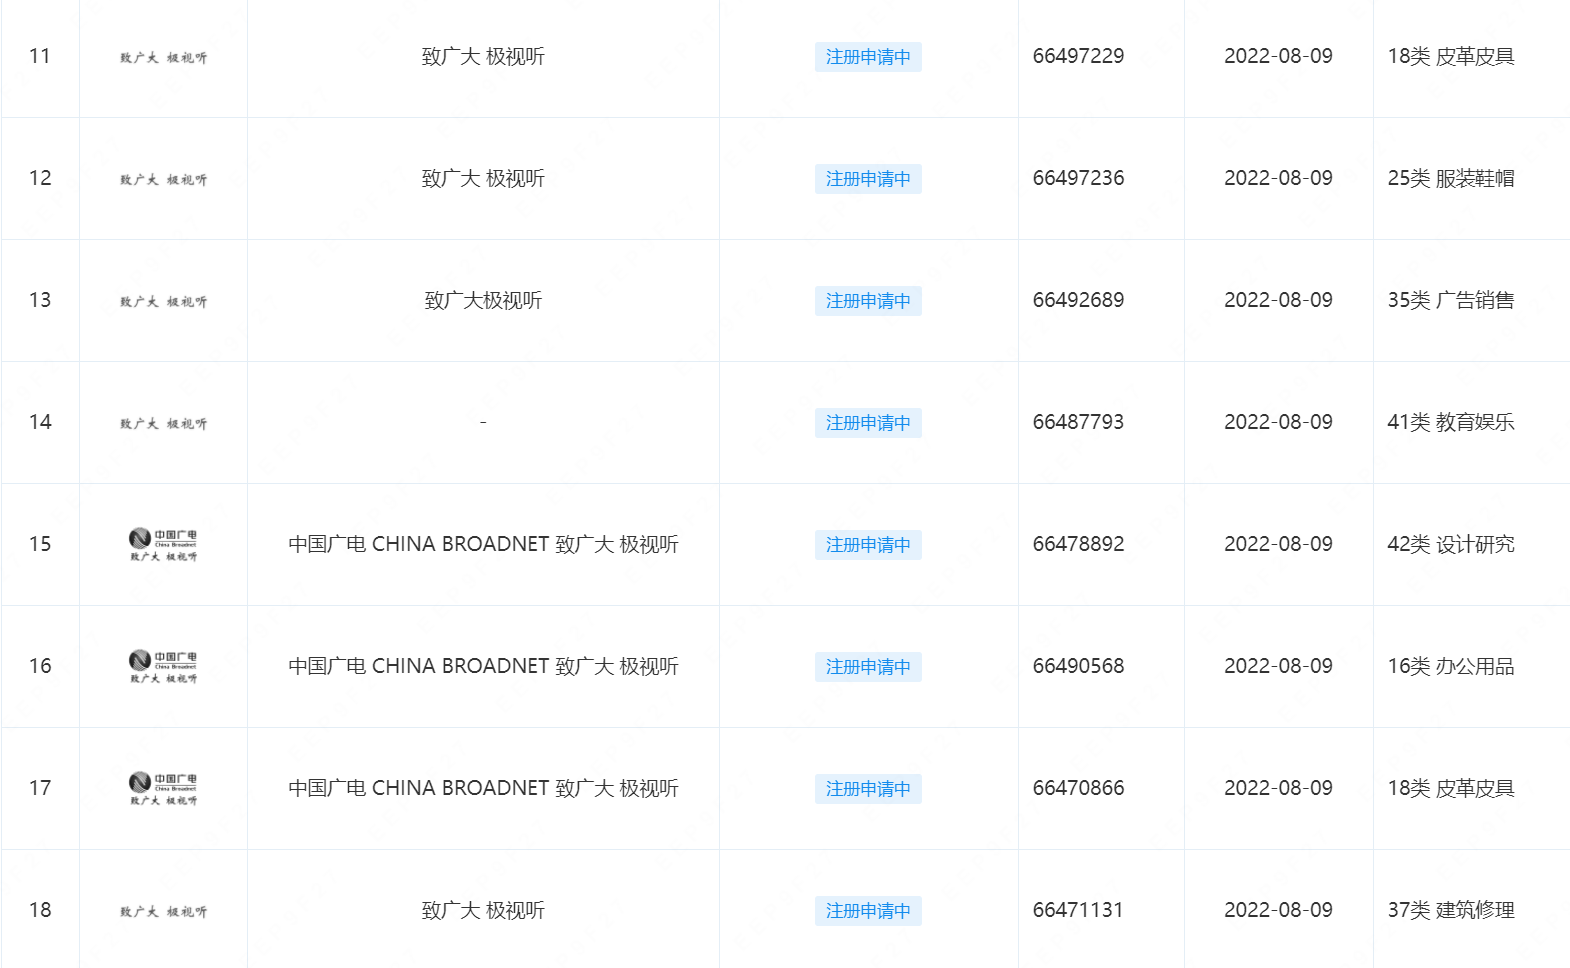Click category 37类 建筑修理
Screen dimensions: 1570x968
(x=1451, y=911)
